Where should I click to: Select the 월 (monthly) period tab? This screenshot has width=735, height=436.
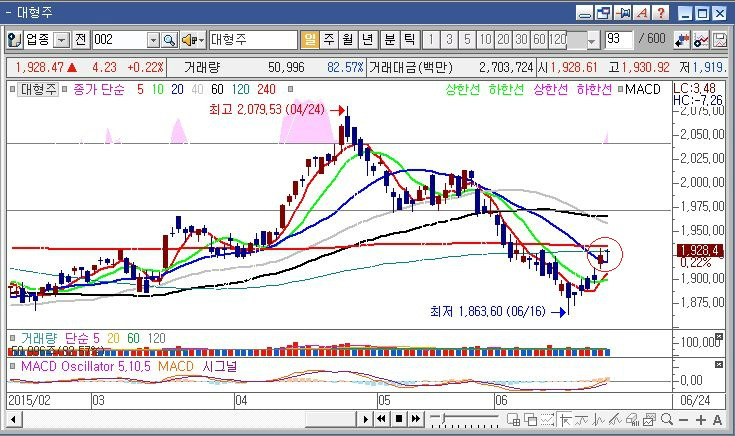(348, 40)
